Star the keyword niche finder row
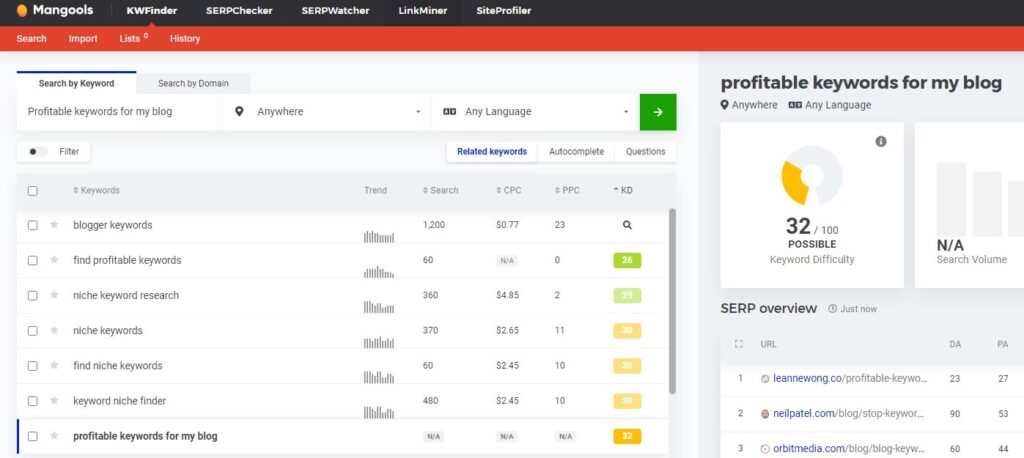Screen dimensions: 1024x458 point(54,401)
